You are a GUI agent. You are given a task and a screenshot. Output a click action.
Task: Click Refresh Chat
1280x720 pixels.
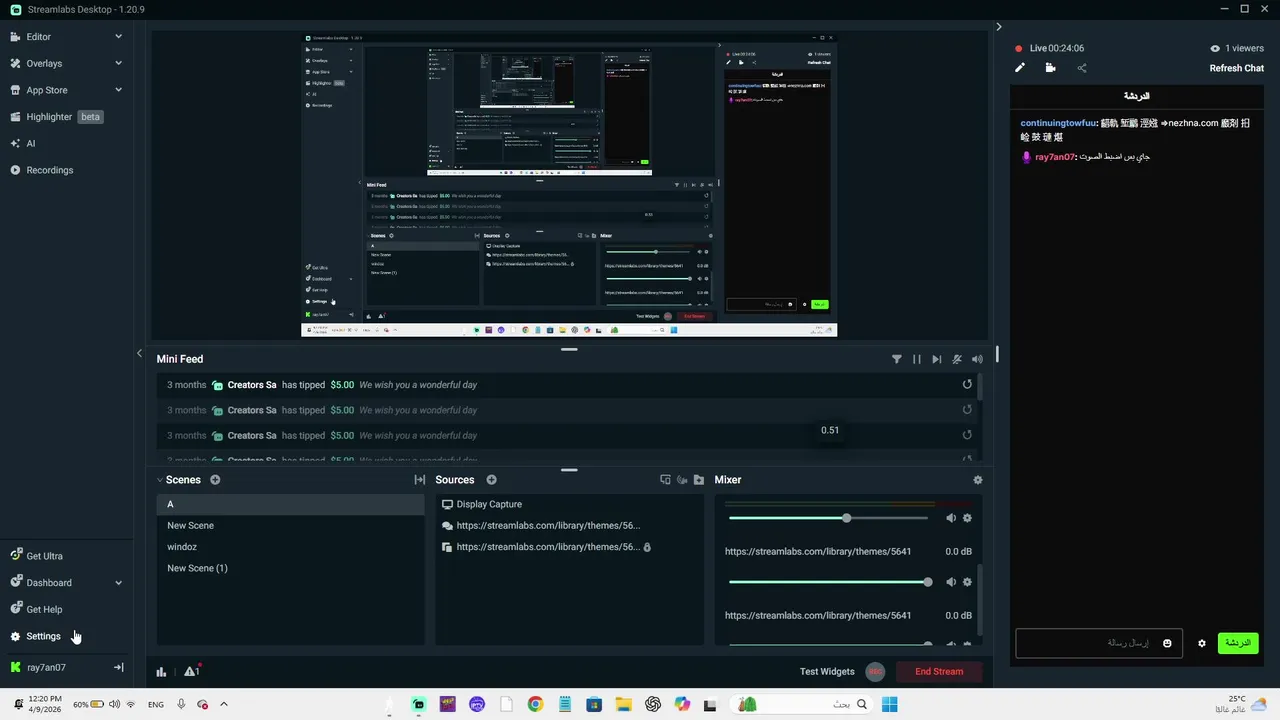(x=1237, y=68)
